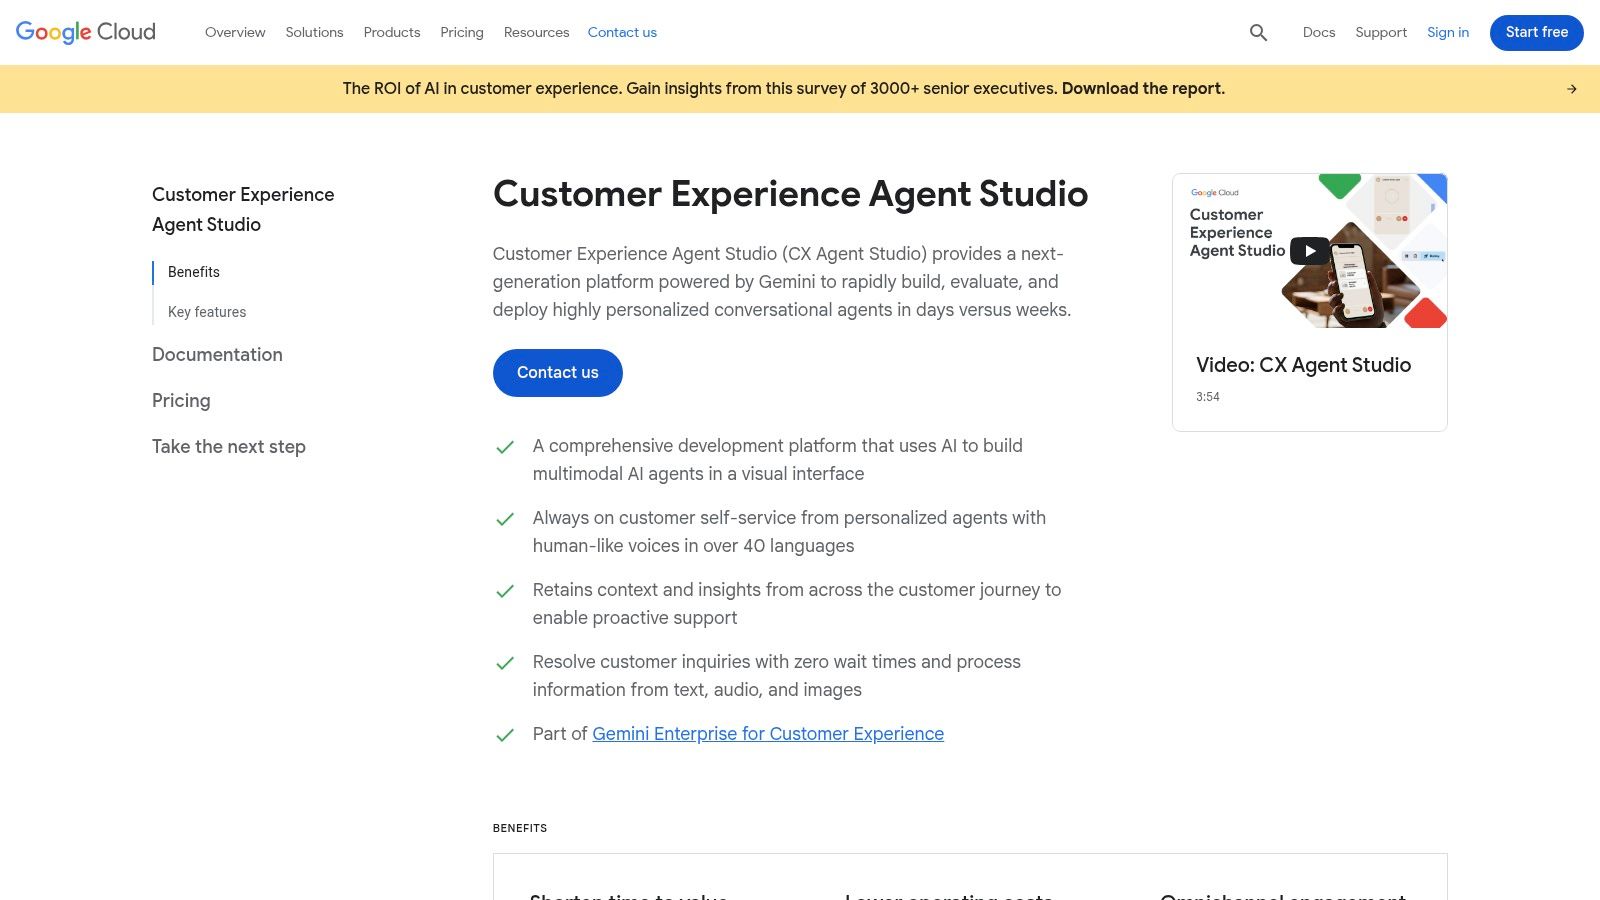The height and width of the screenshot is (900, 1600).
Task: Open the Docs page
Action: pyautogui.click(x=1318, y=32)
